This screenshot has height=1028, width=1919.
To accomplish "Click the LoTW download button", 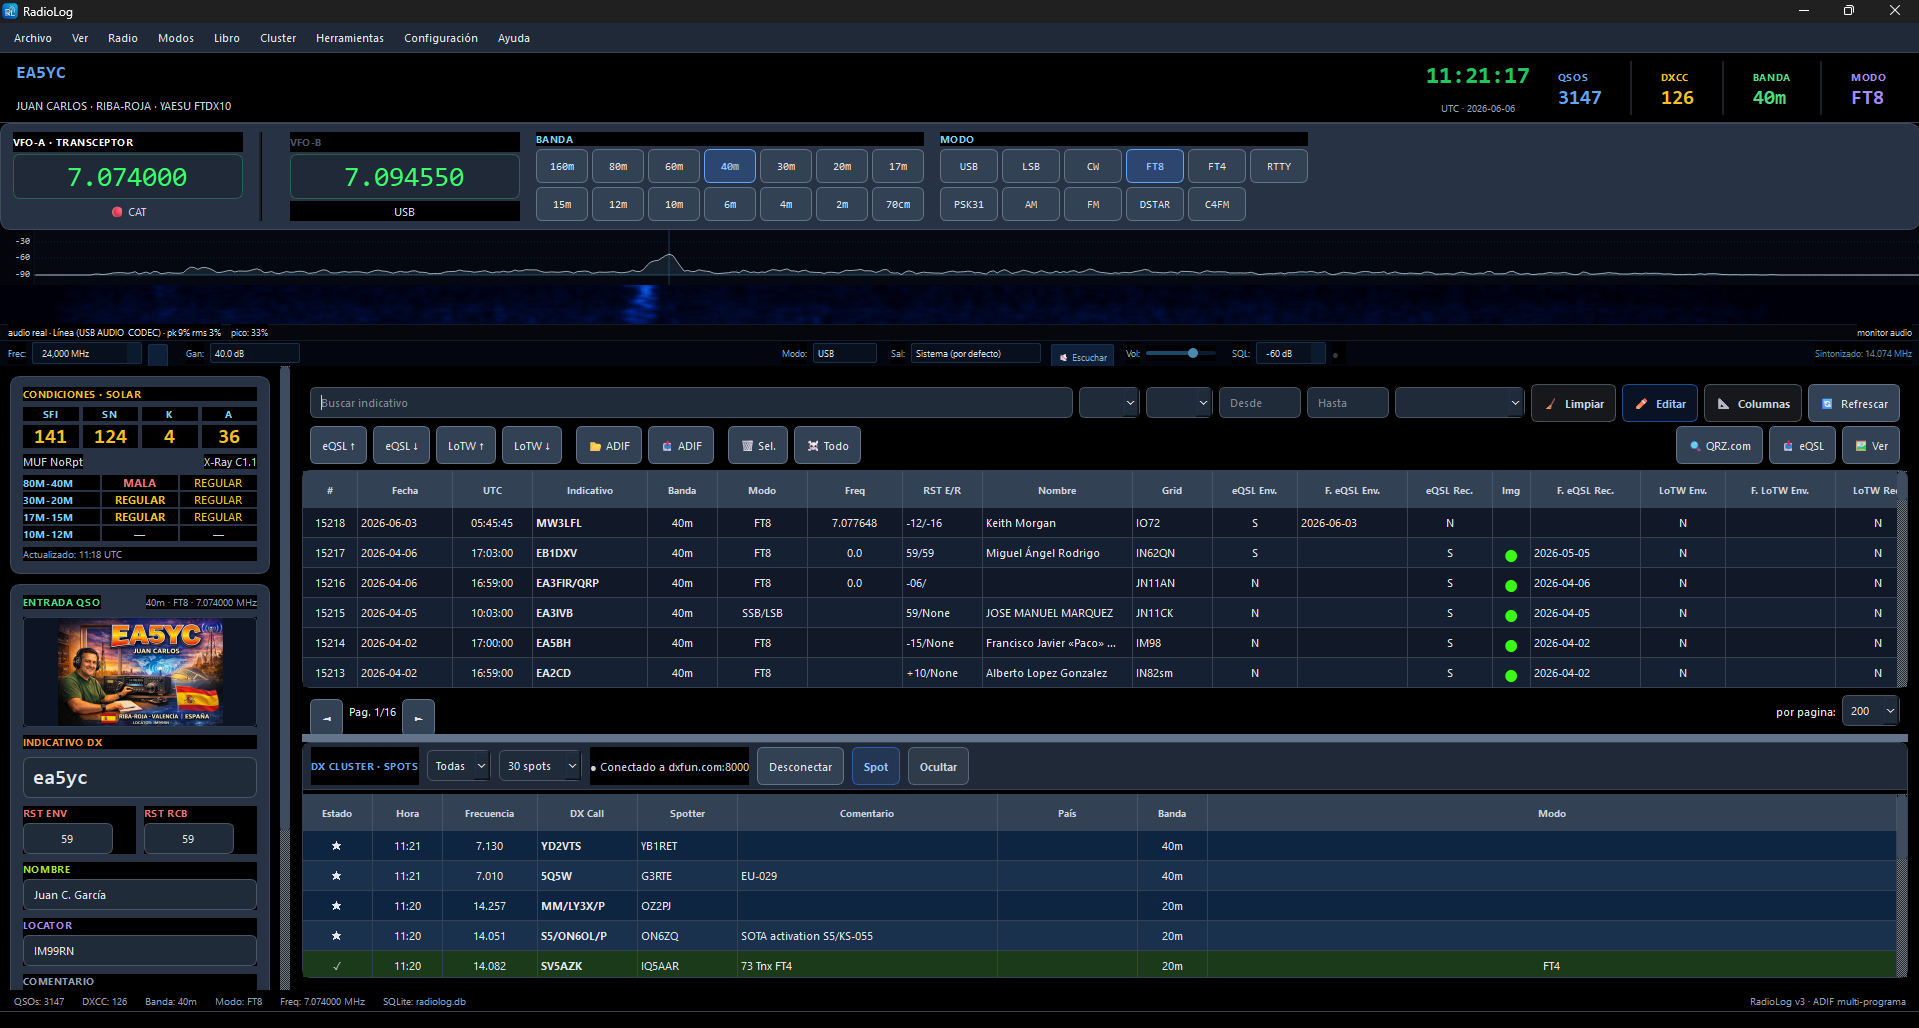I will click(x=532, y=446).
